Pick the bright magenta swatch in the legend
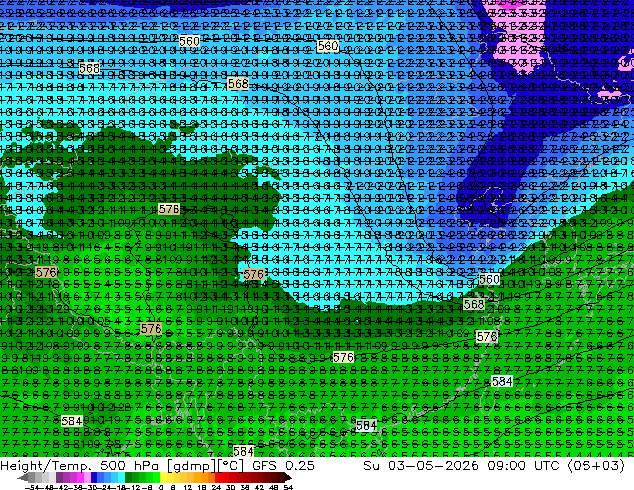 [x=80, y=478]
